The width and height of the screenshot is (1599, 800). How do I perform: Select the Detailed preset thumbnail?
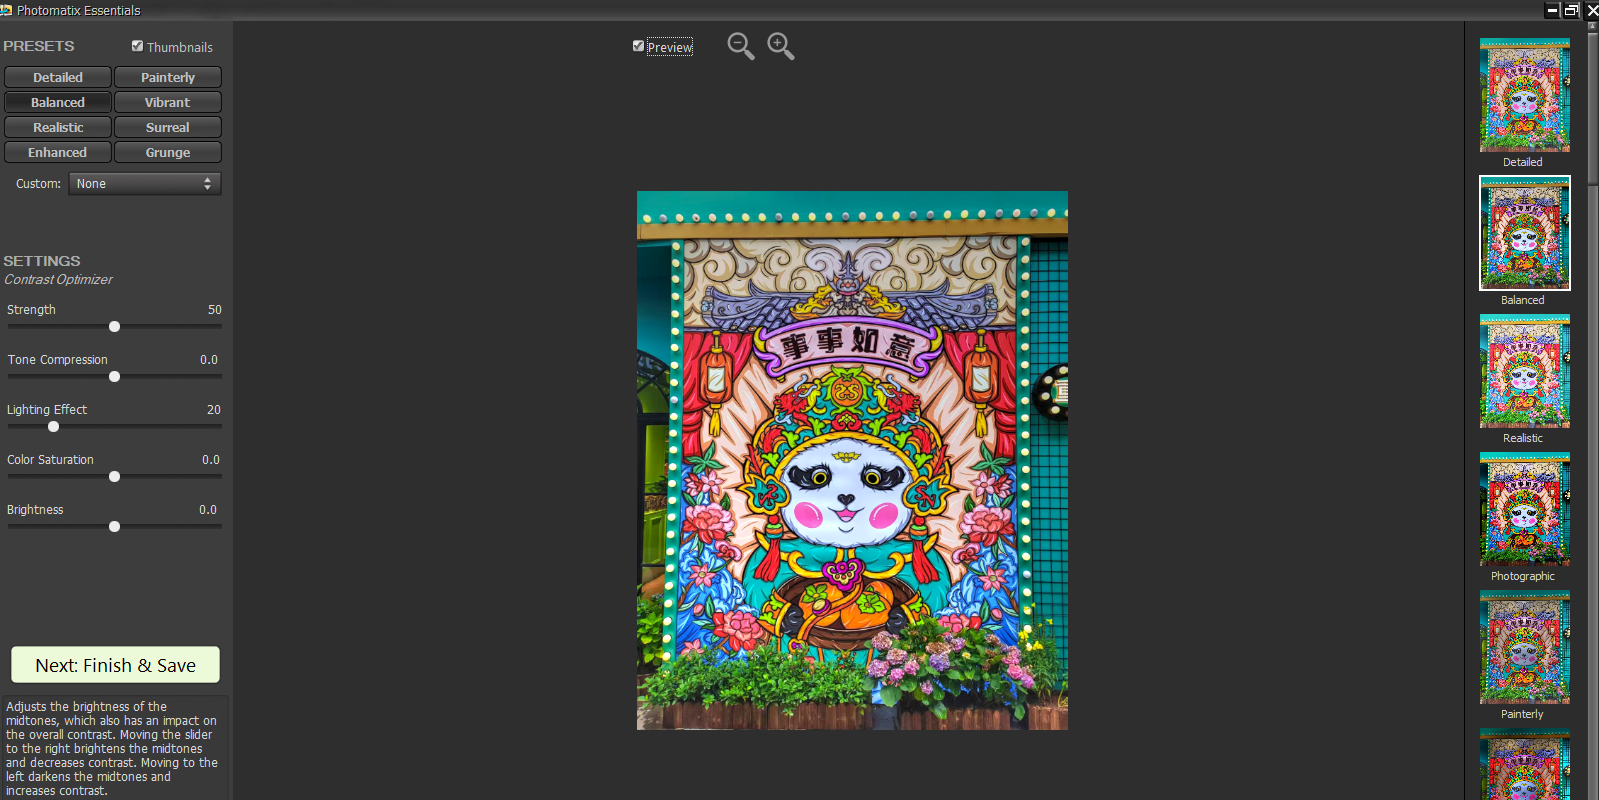pyautogui.click(x=1524, y=96)
